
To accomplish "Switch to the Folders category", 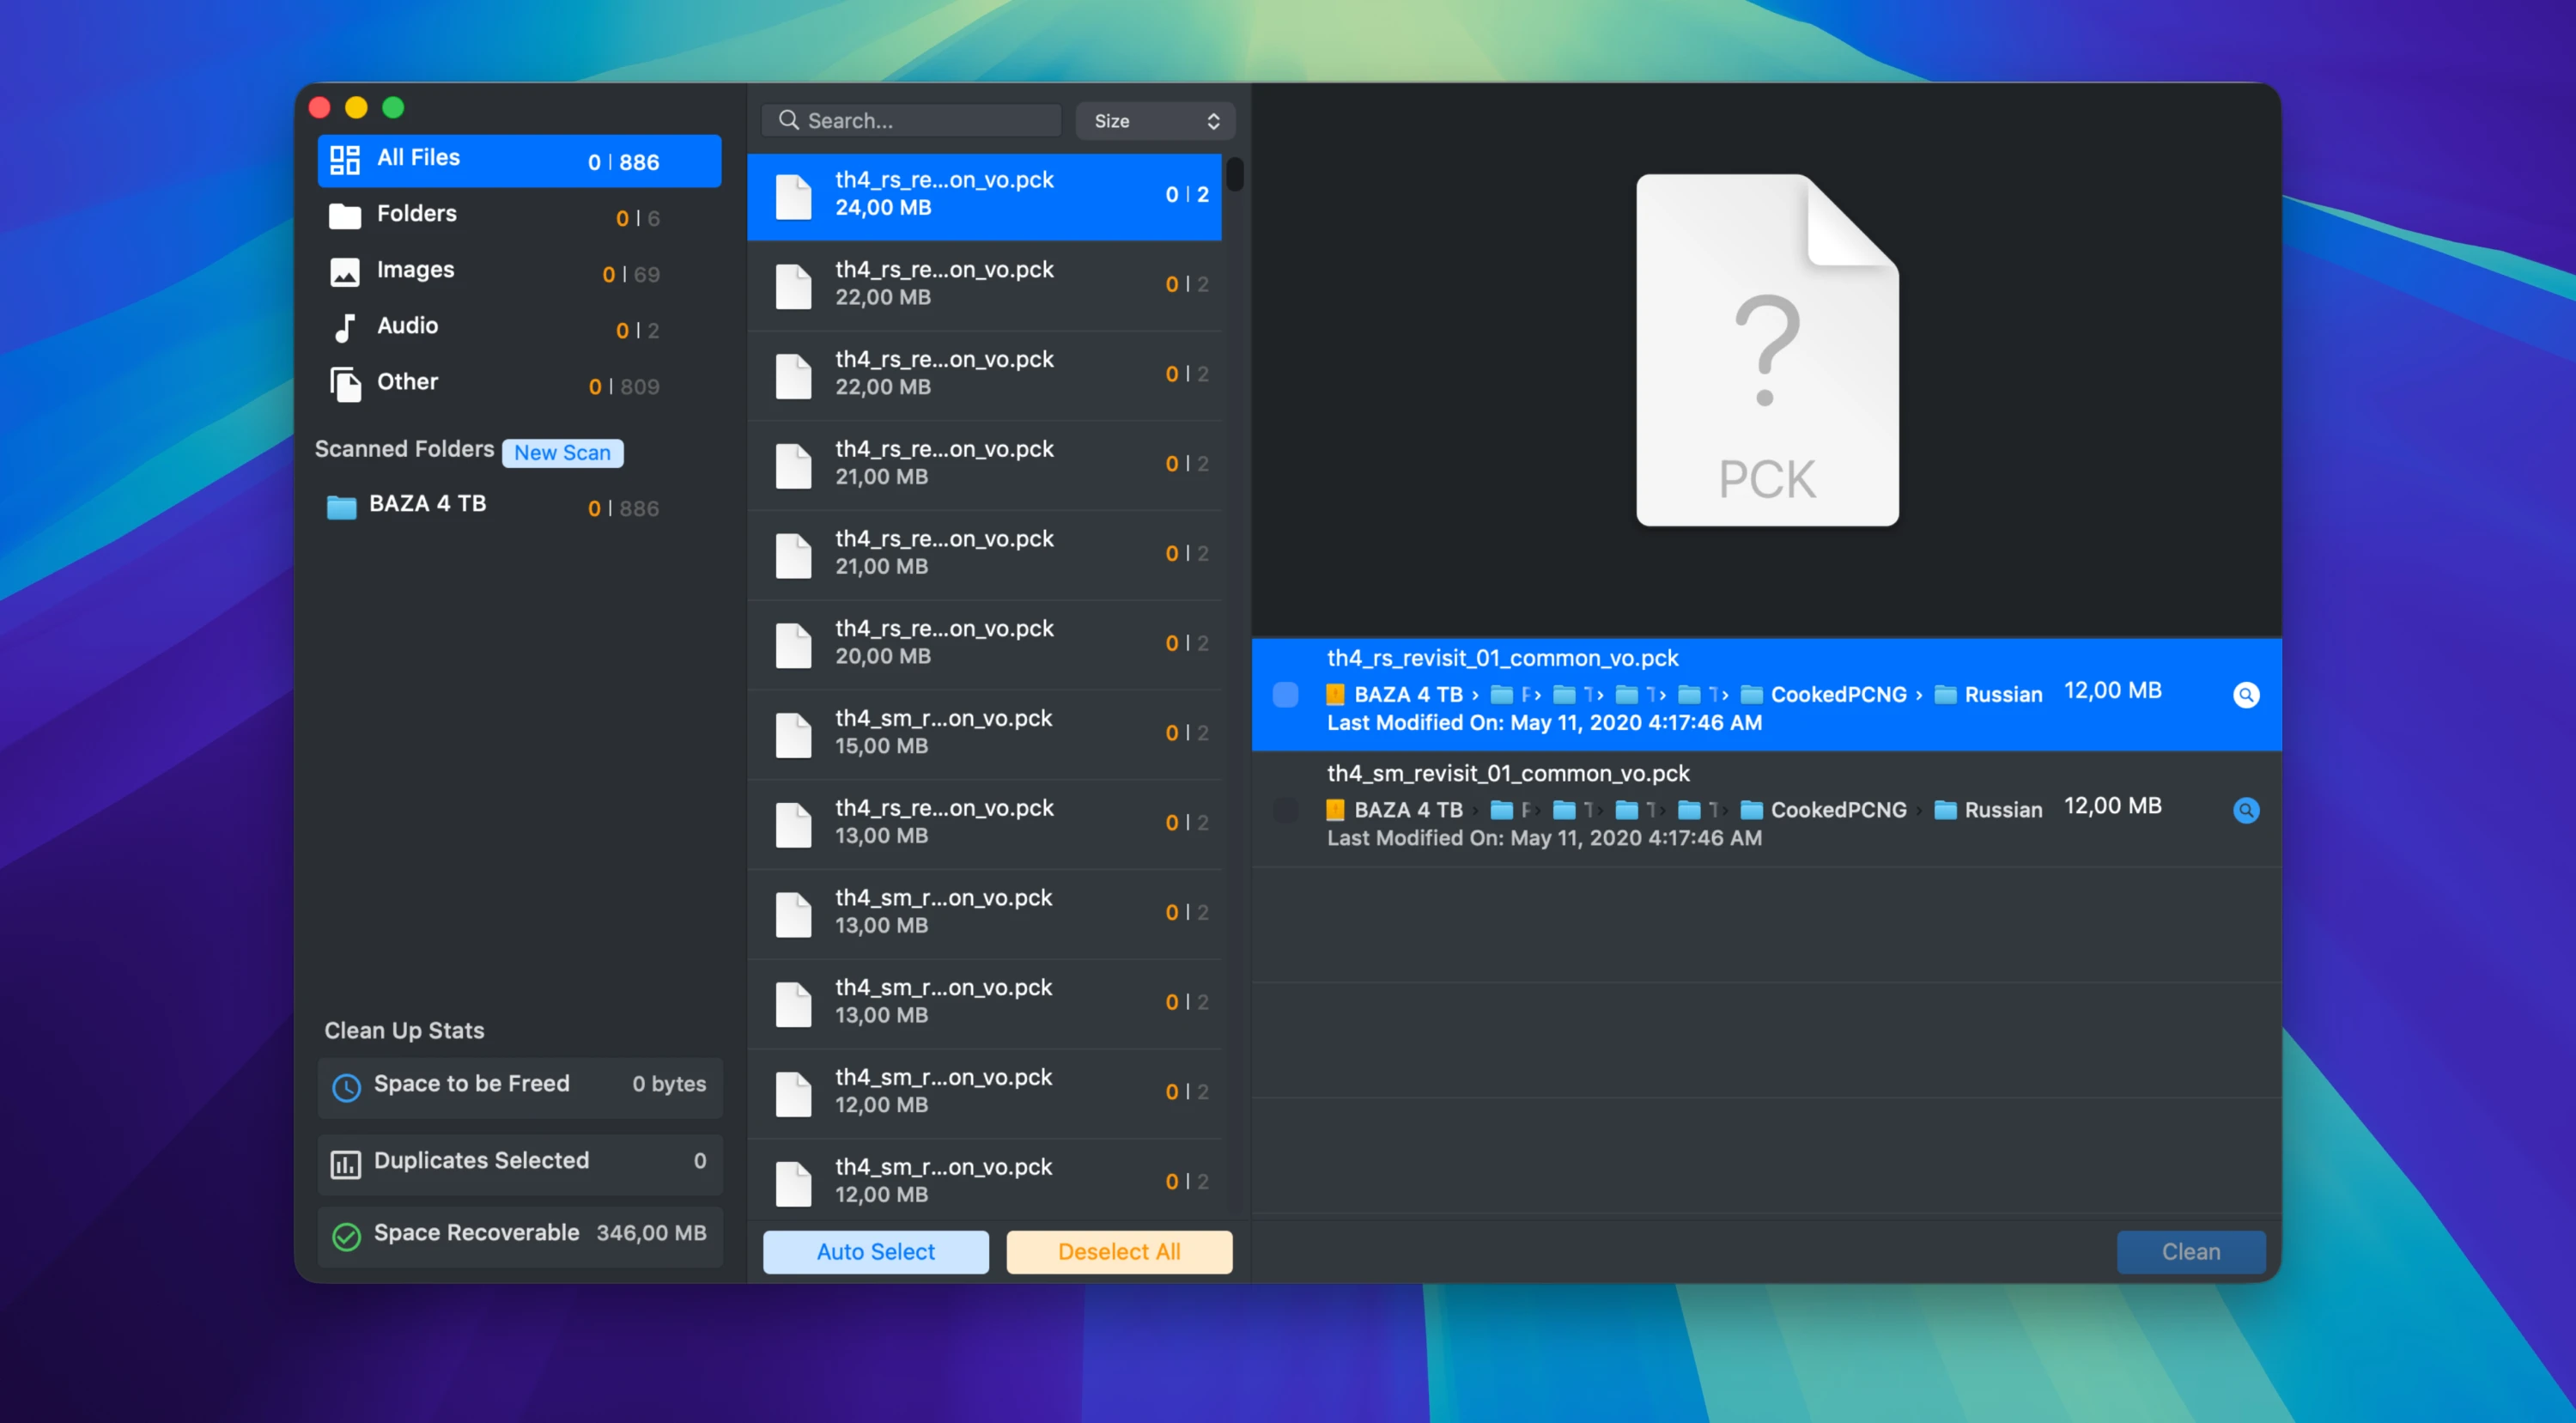I will 416,214.
